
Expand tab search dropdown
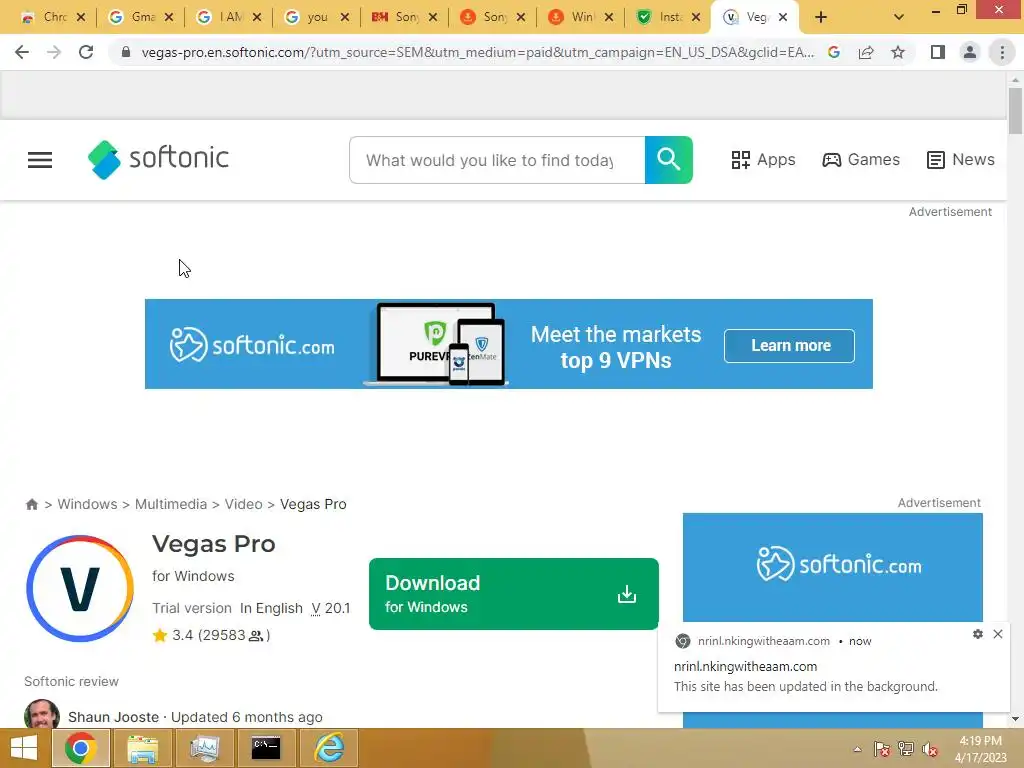[x=899, y=18]
